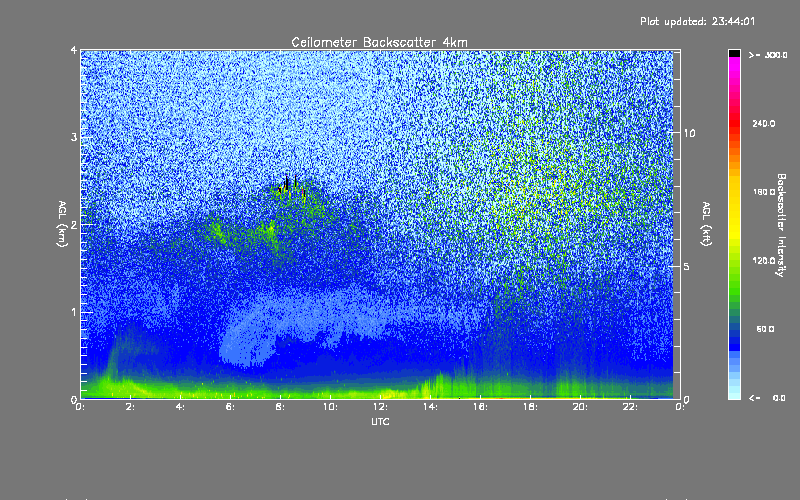The height and width of the screenshot is (500, 800).
Task: Click the '>= 300.0' colorbar value
Action: coord(768,55)
